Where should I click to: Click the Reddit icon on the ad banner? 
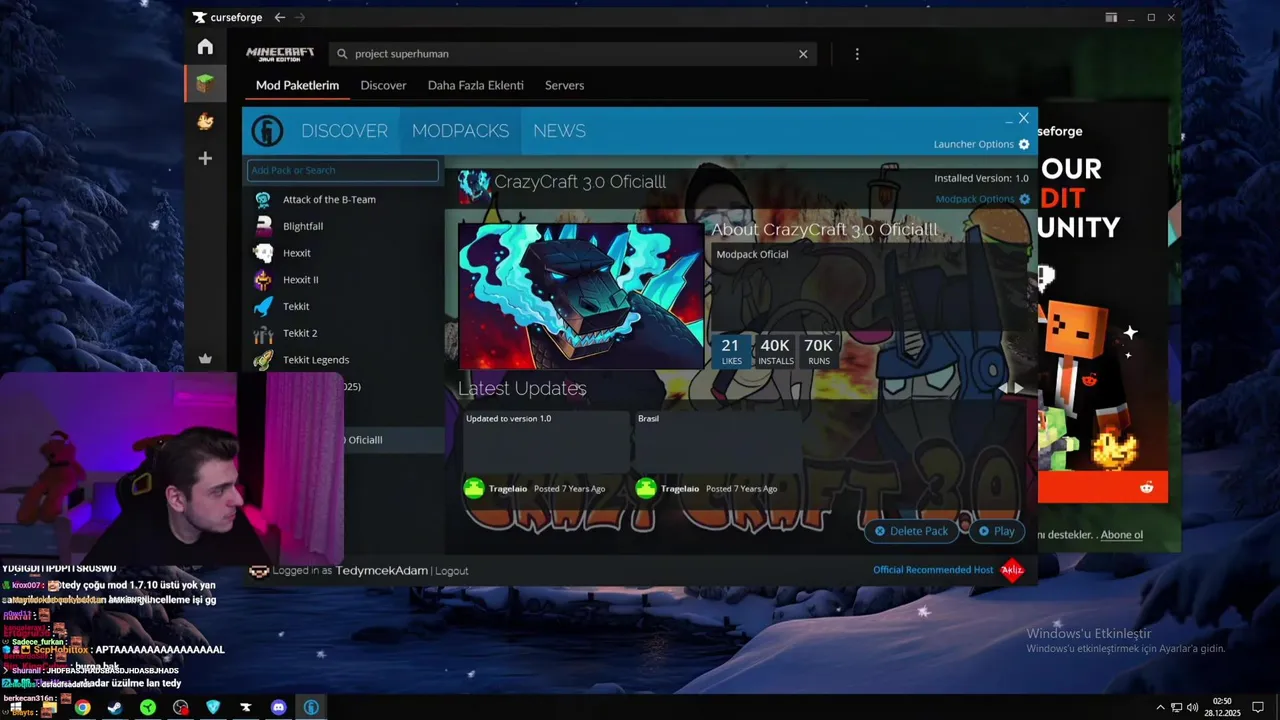1146,487
